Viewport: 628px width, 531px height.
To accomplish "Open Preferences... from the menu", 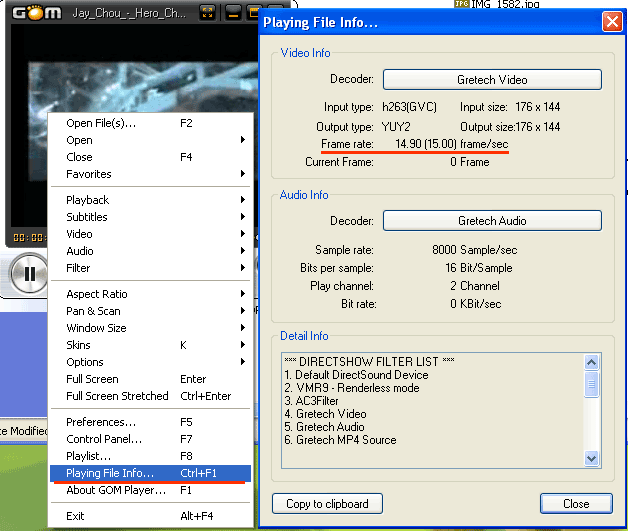I will click(150, 422).
